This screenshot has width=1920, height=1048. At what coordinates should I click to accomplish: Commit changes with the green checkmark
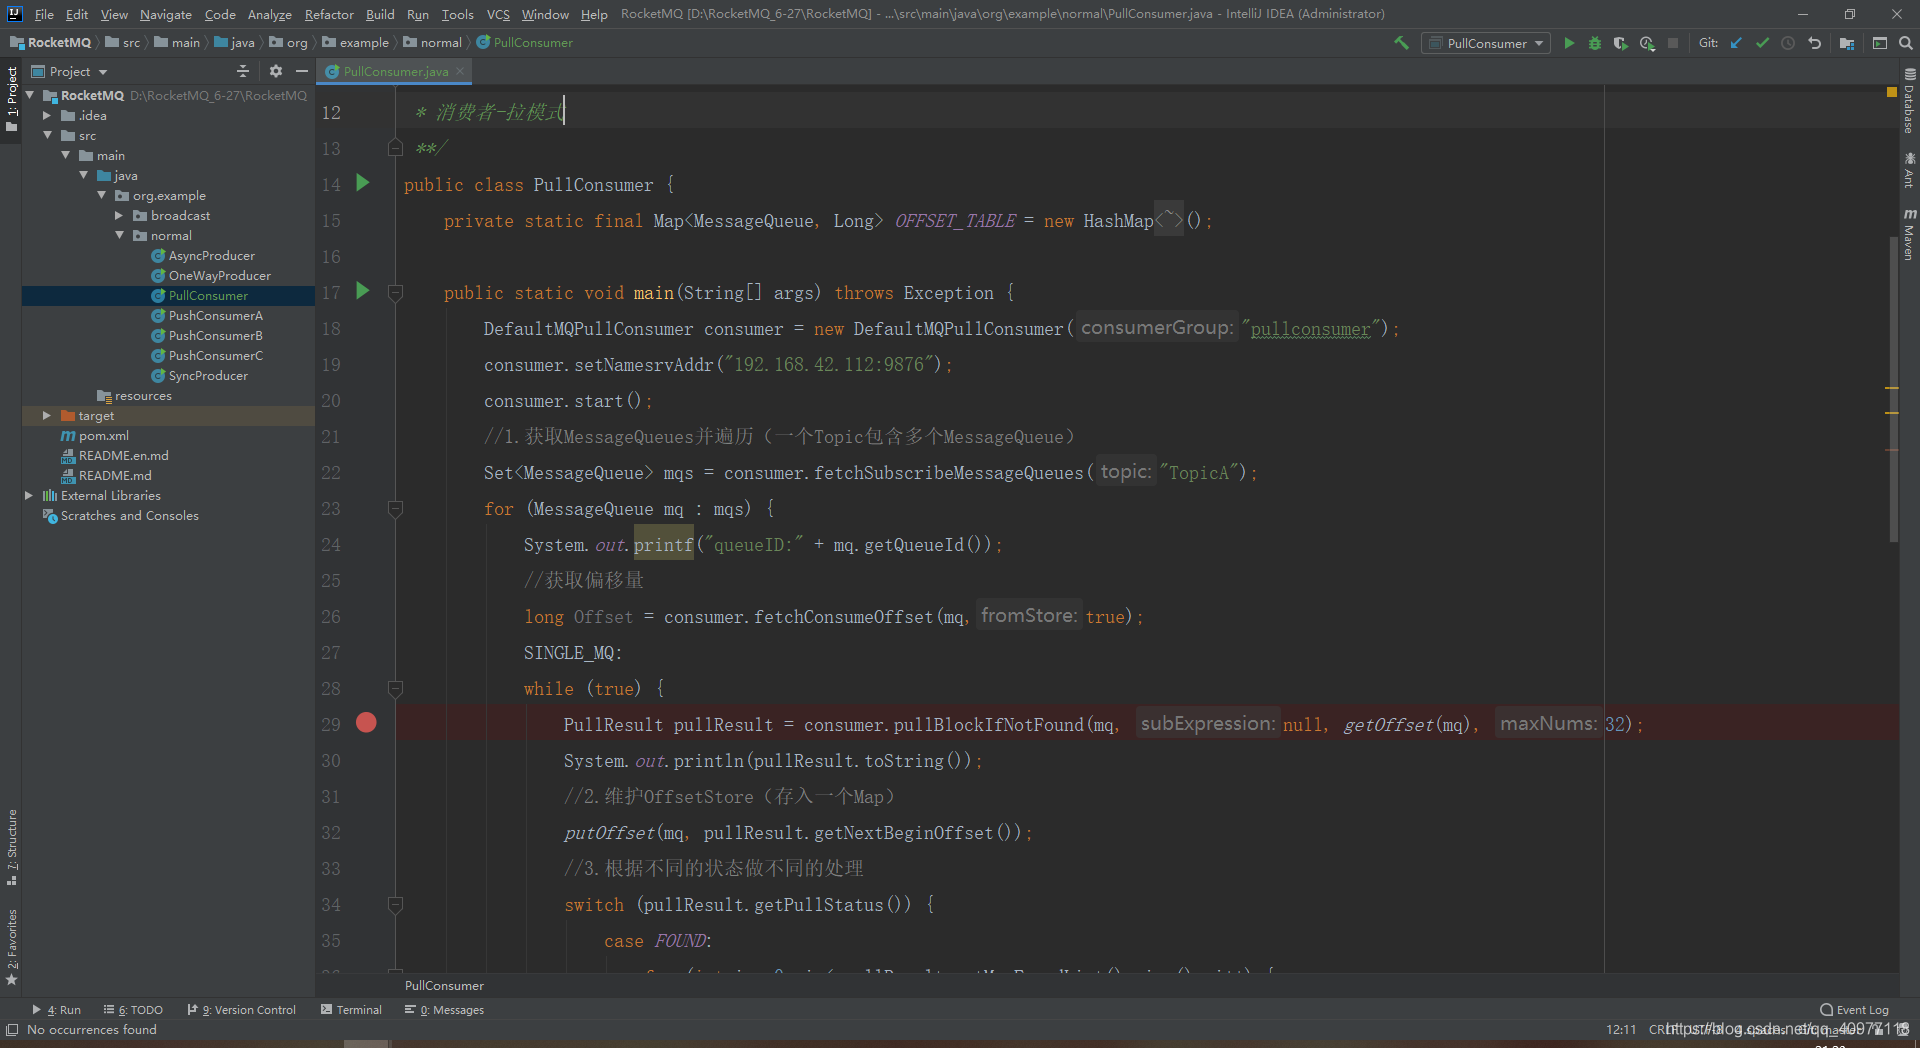pyautogui.click(x=1762, y=43)
